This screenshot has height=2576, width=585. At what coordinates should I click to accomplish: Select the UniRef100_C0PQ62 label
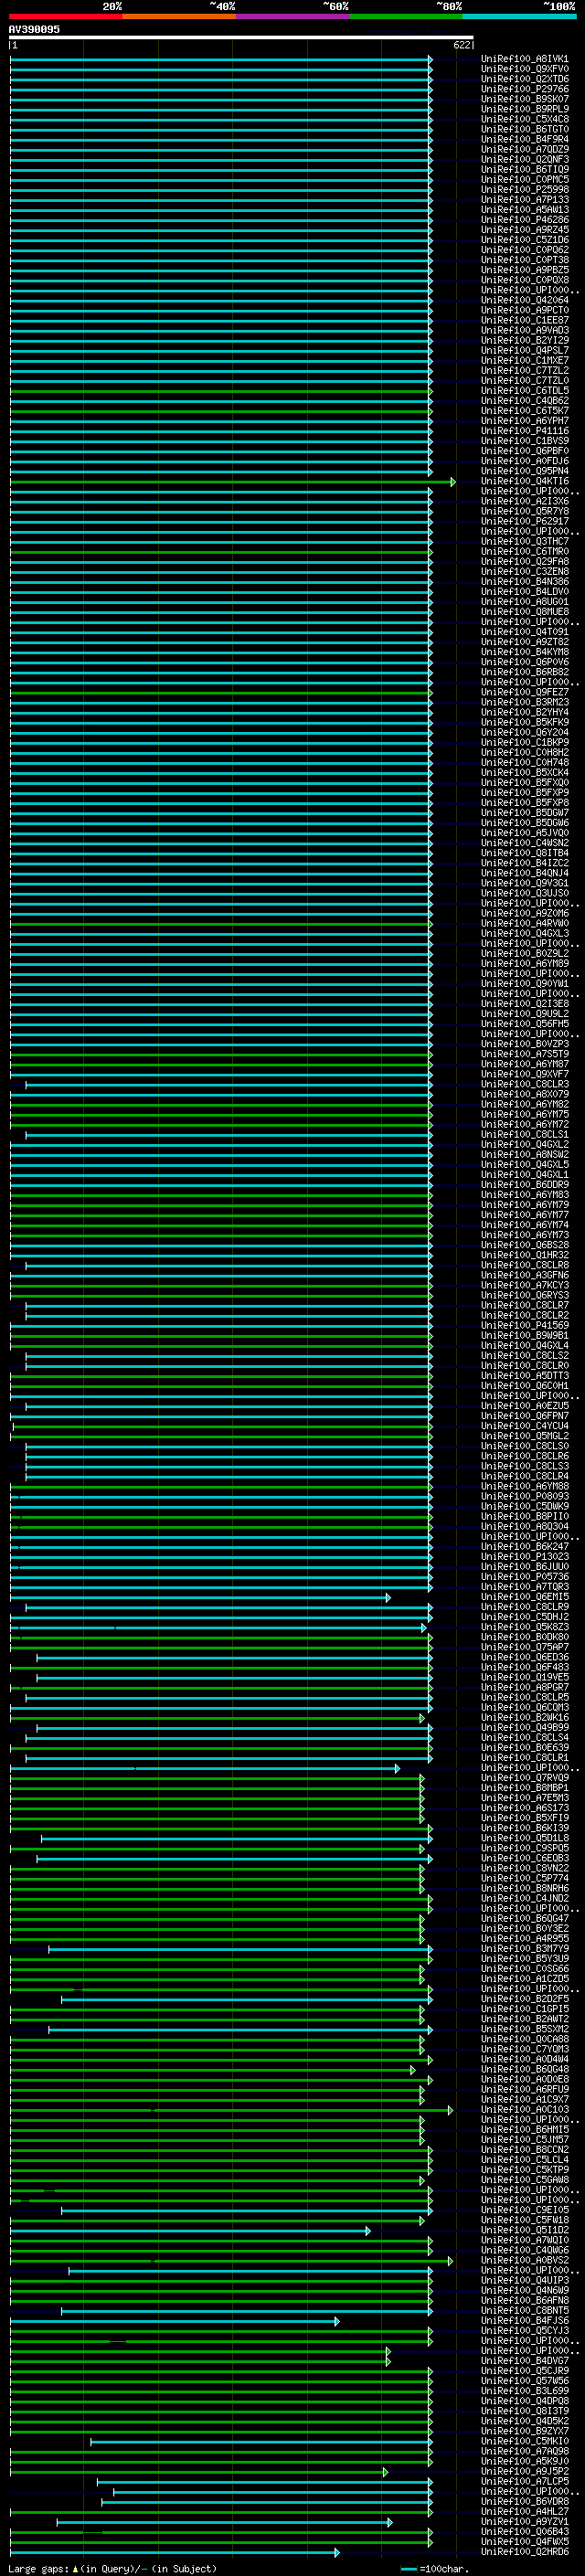coord(524,250)
